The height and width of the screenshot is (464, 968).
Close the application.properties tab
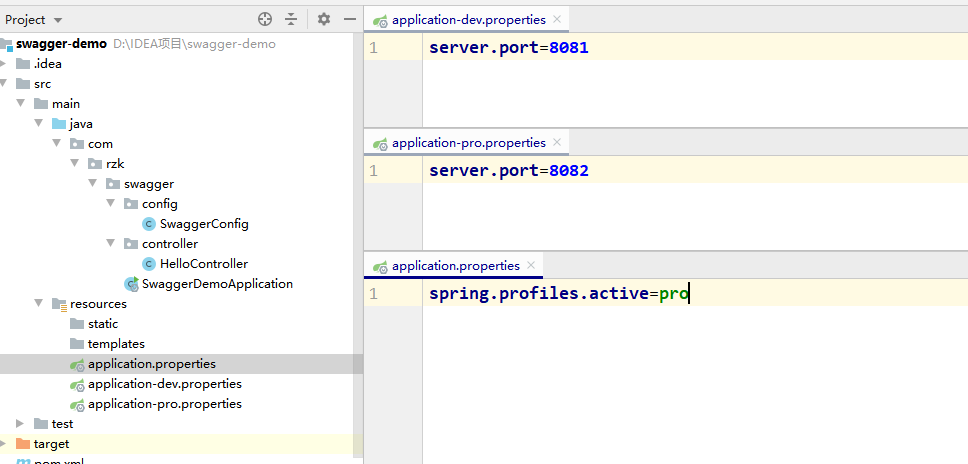point(531,265)
